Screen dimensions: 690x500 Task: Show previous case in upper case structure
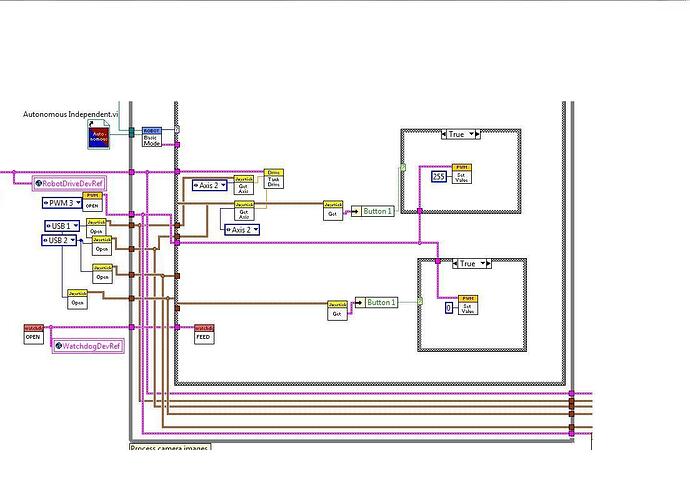[444, 134]
